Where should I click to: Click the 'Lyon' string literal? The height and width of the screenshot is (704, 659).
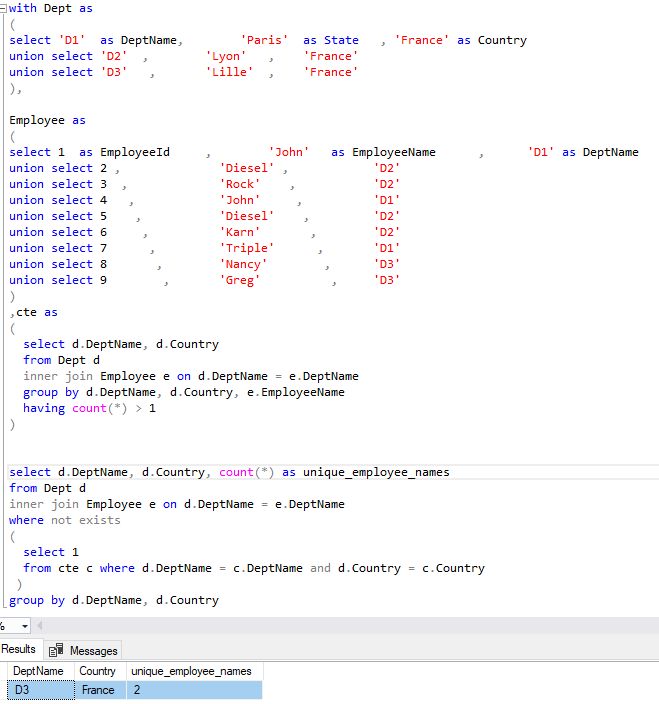pyautogui.click(x=226, y=56)
